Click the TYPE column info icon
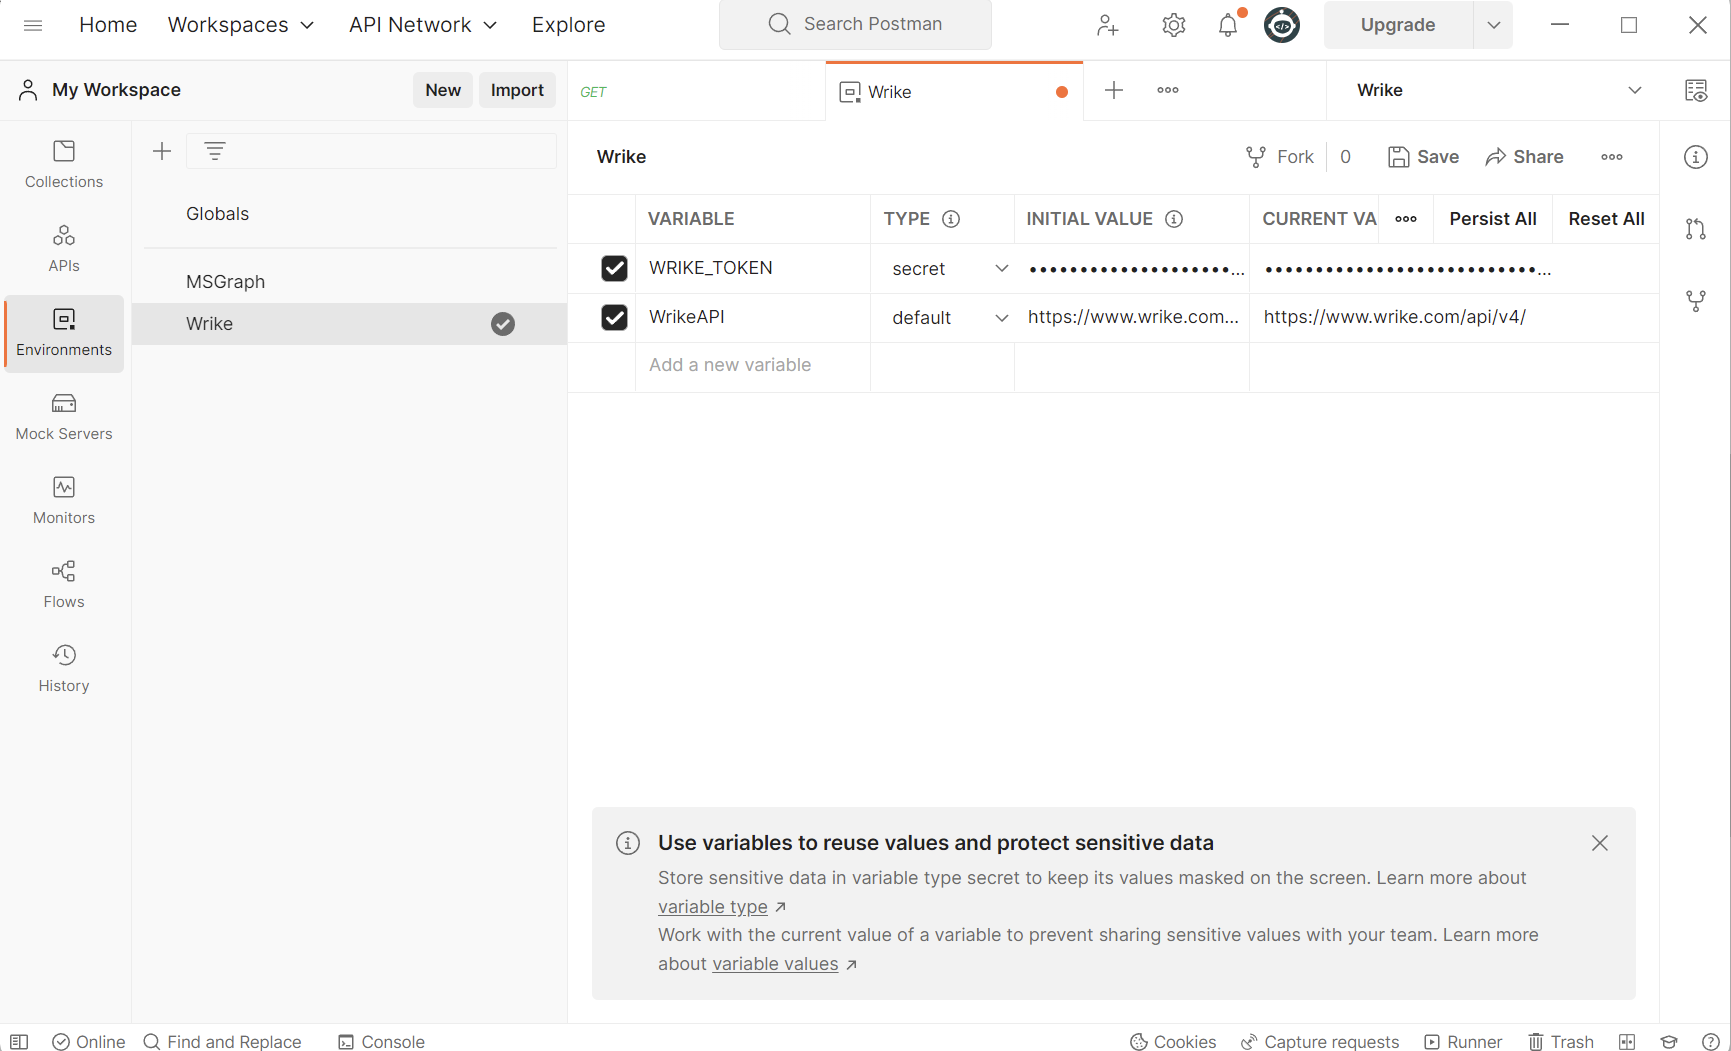 point(951,219)
